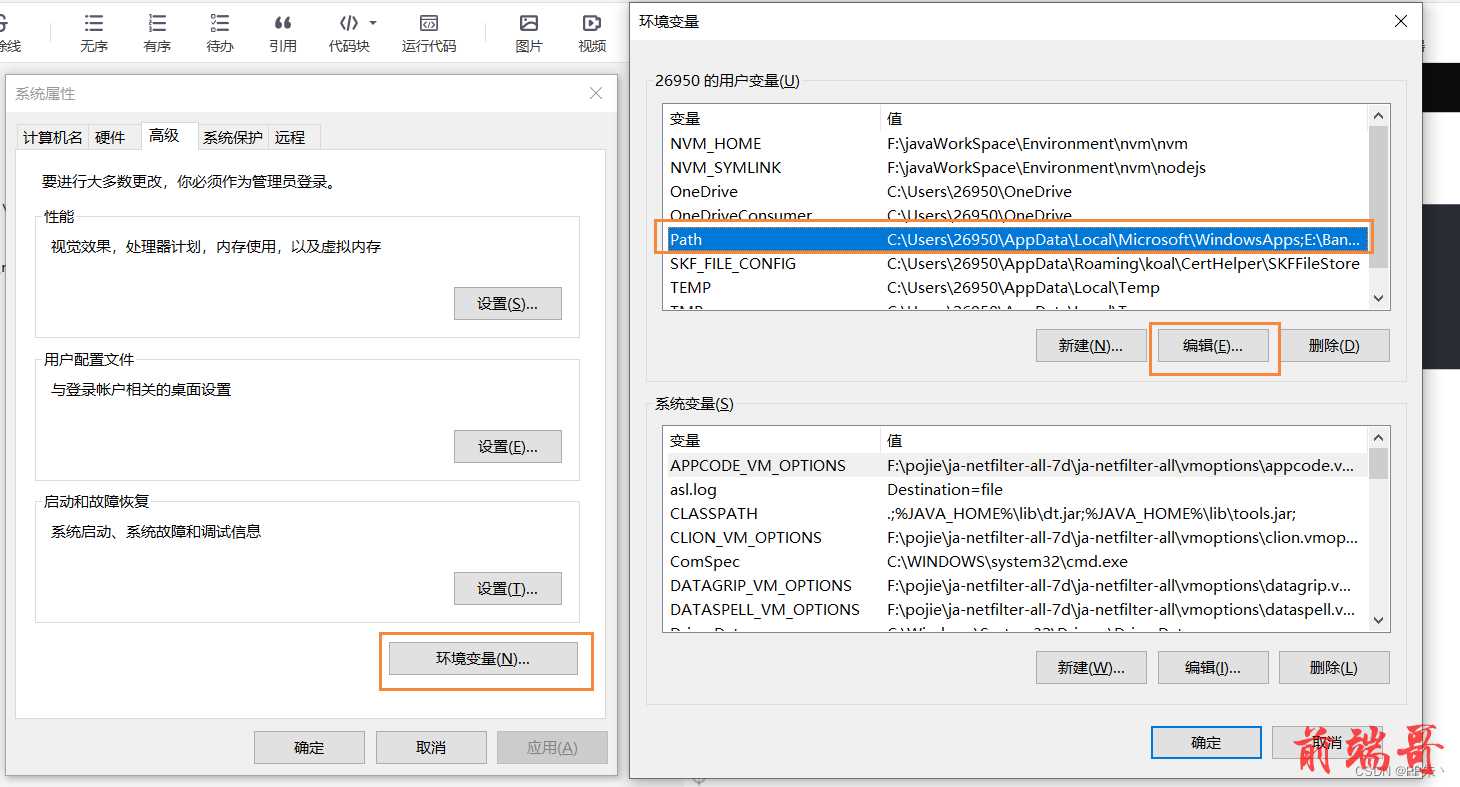
Task: Open startup and recovery 设置(T)...
Action: (508, 588)
